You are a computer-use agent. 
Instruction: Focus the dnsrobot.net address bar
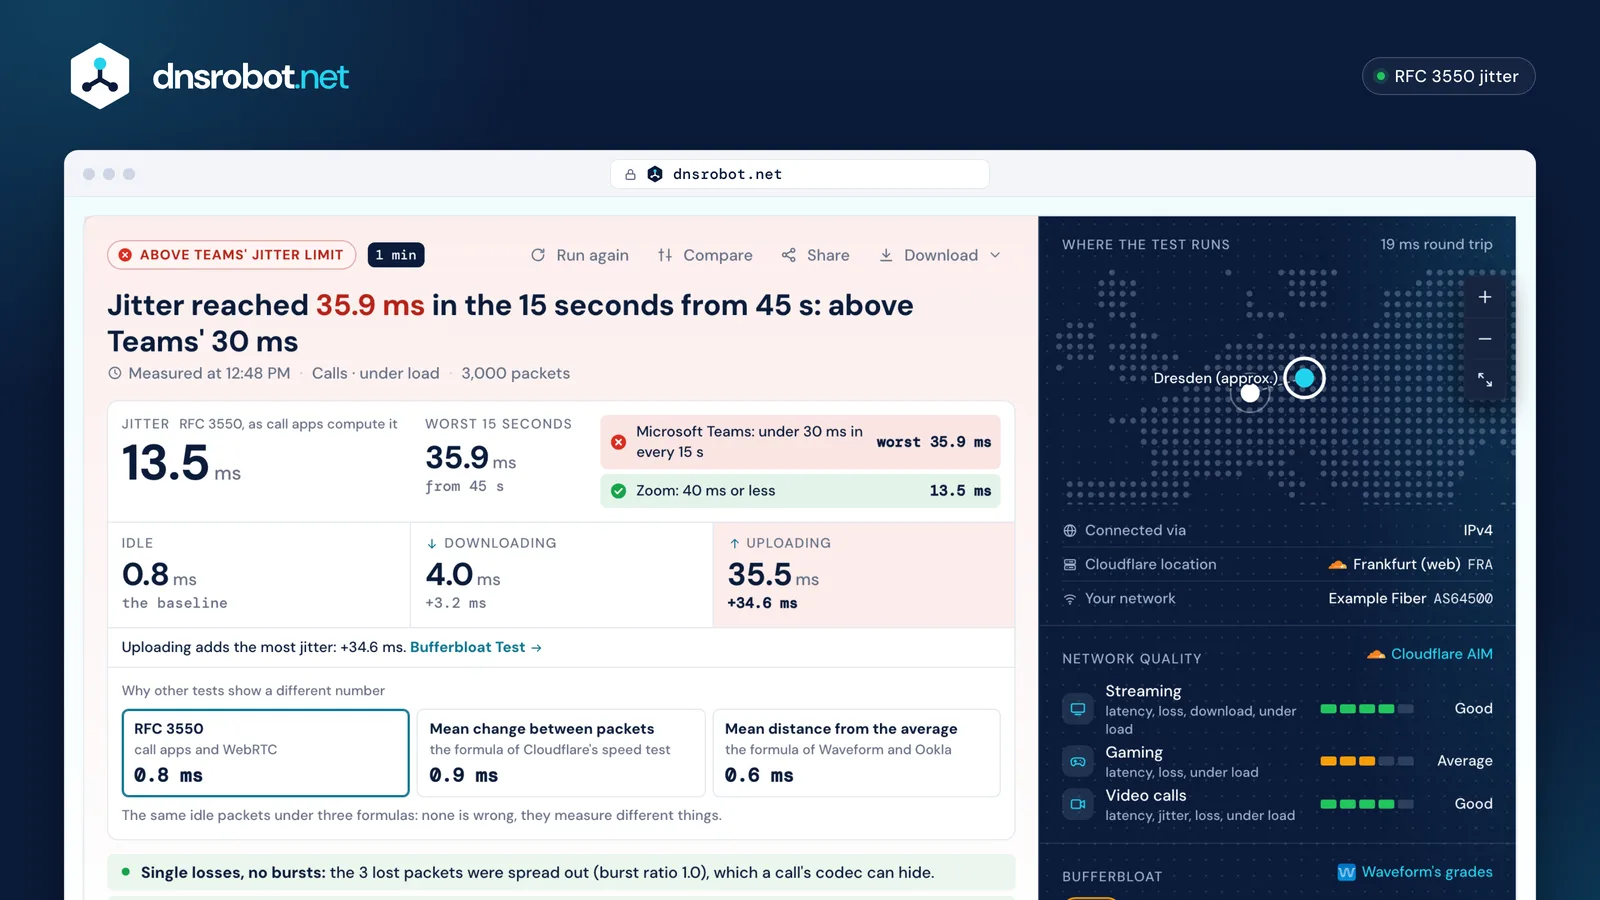click(x=800, y=174)
